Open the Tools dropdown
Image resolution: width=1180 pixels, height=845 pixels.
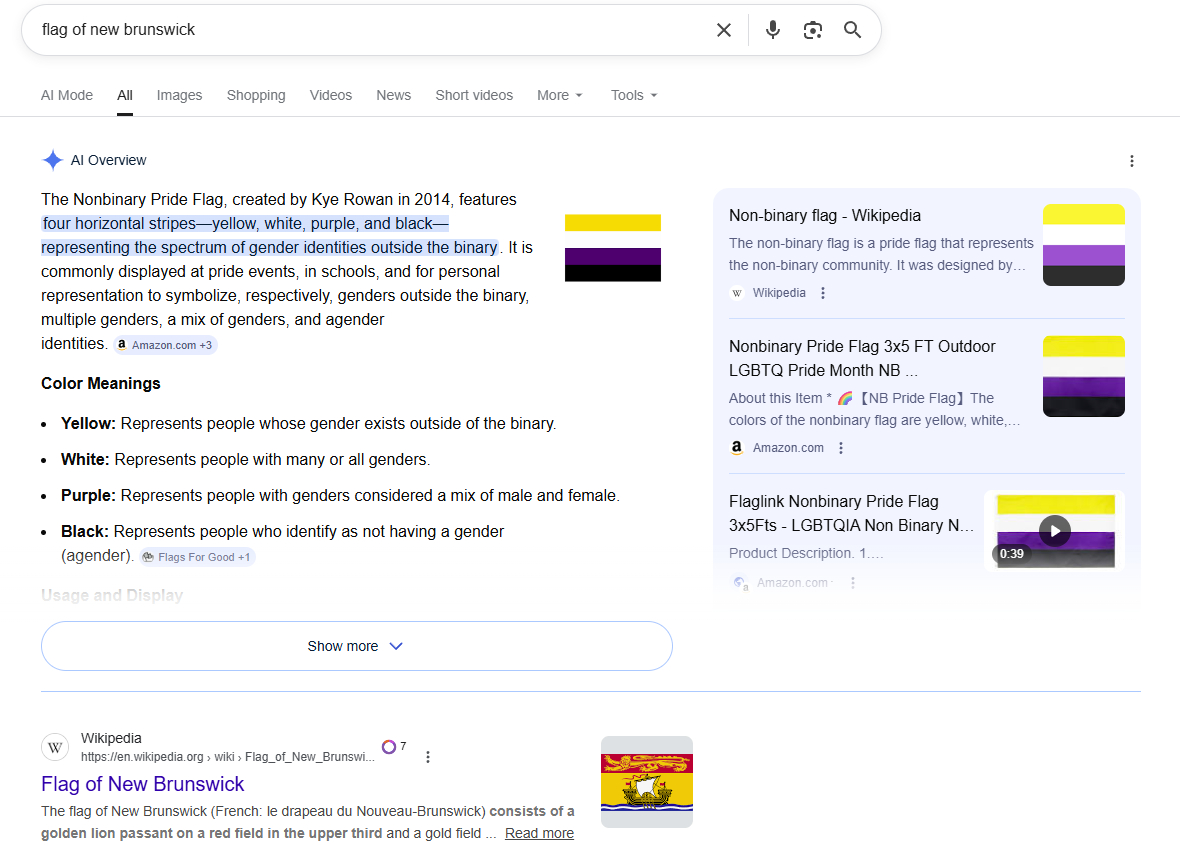pos(634,95)
